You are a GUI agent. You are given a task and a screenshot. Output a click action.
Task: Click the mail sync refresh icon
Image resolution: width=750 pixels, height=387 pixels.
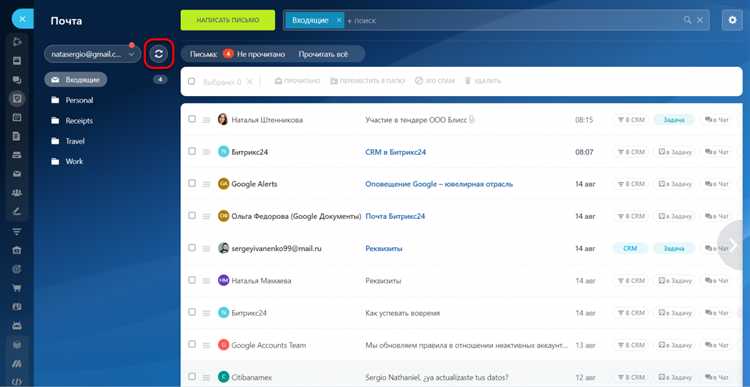tap(159, 54)
